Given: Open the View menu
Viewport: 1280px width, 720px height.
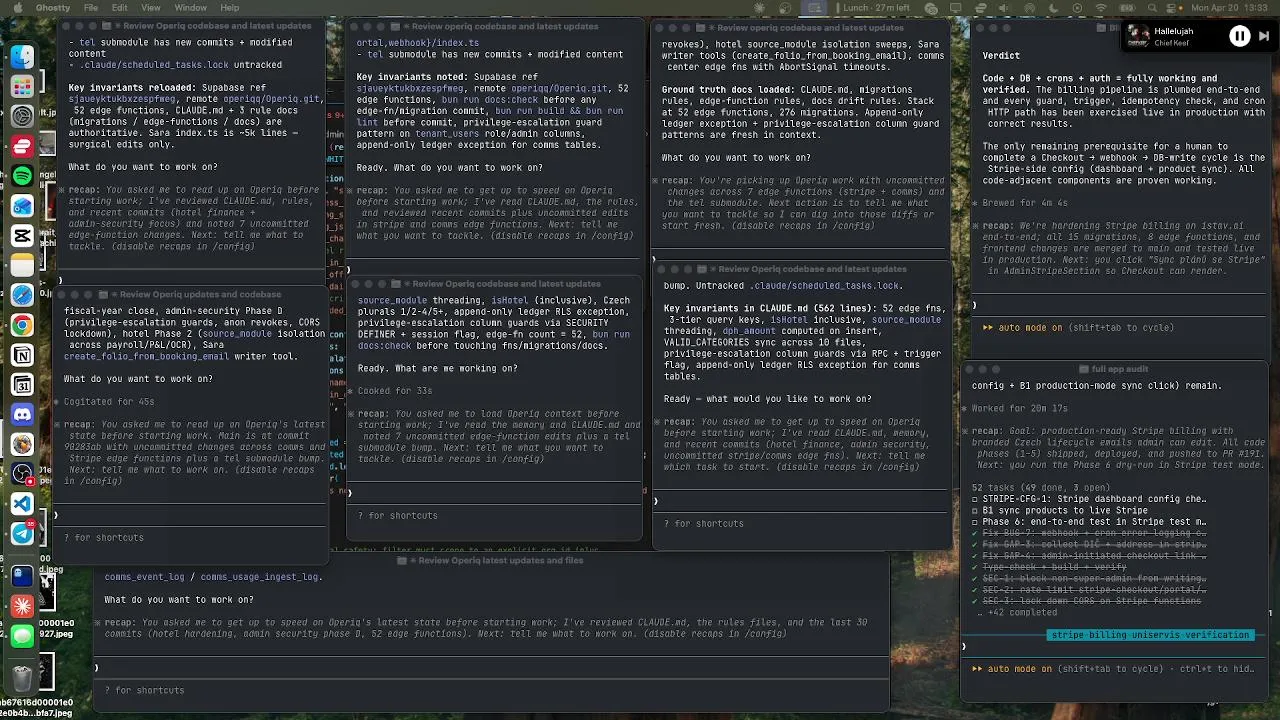Looking at the screenshot, I should pos(150,8).
